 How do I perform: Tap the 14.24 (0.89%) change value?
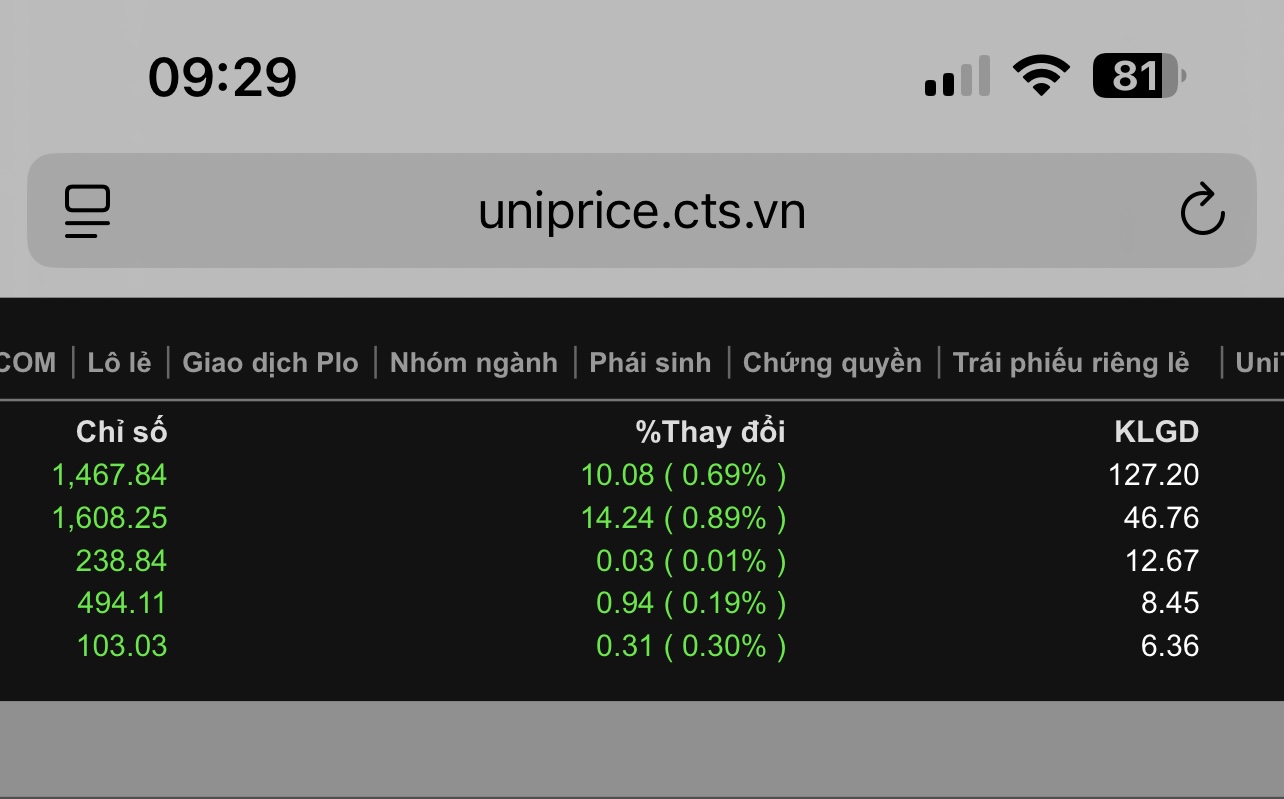click(x=683, y=518)
